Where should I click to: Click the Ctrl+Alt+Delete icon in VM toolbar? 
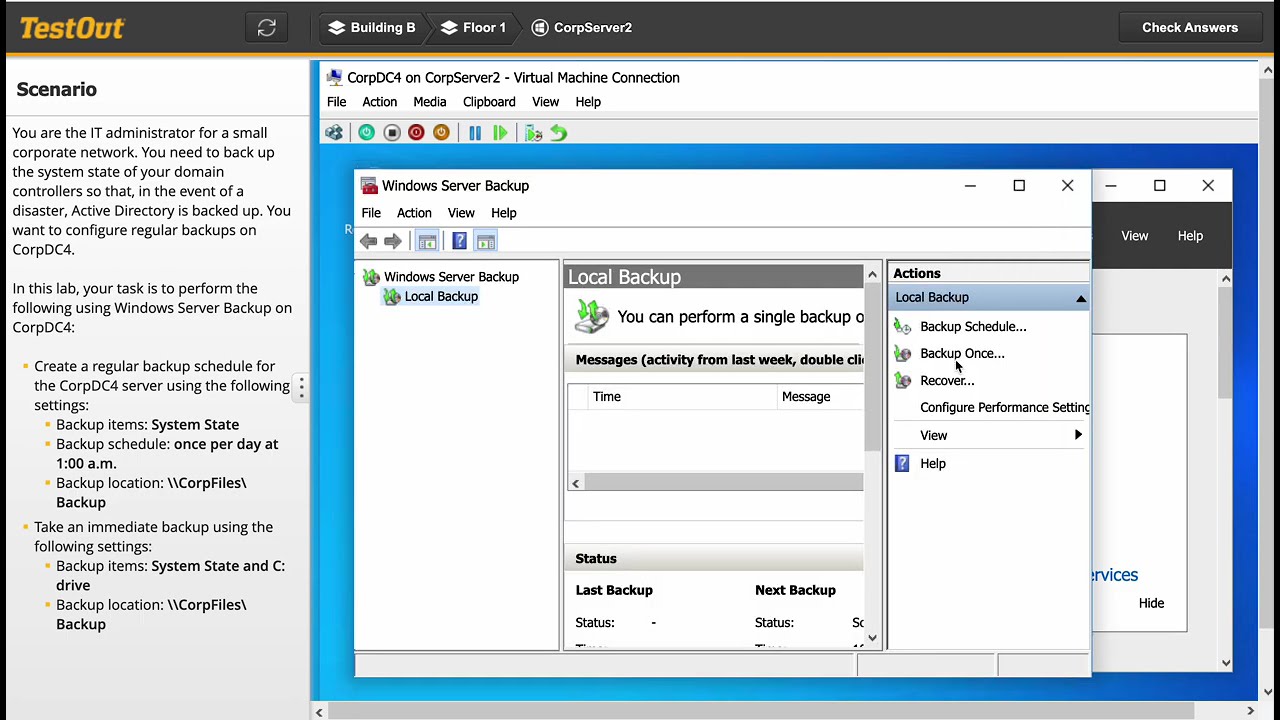tap(334, 133)
